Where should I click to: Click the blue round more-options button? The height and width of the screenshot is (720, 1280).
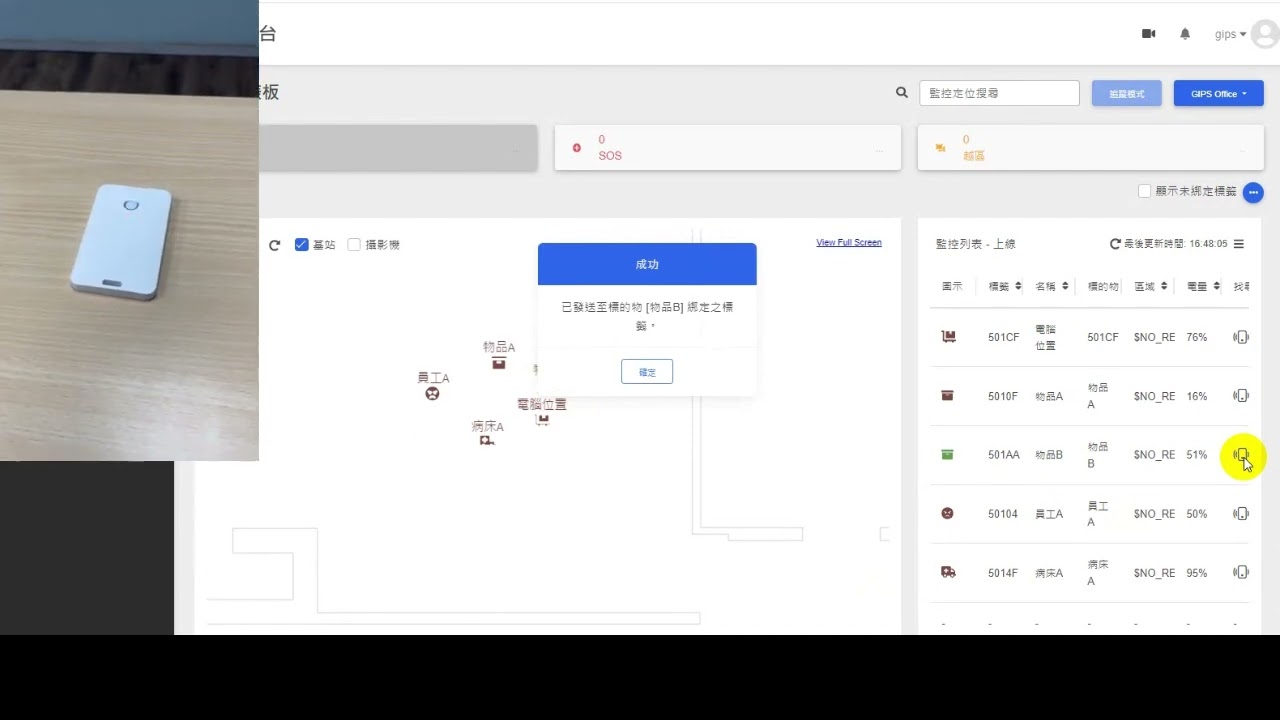[x=1253, y=192]
